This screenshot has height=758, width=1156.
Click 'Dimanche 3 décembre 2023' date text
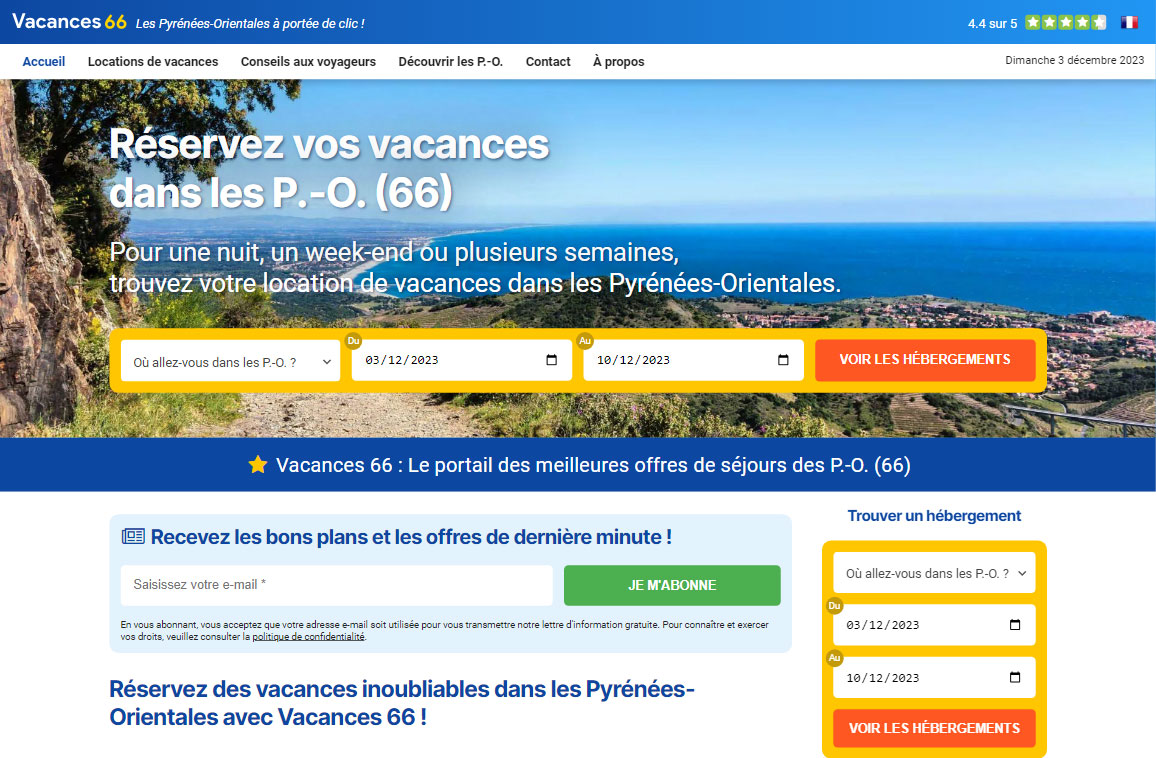click(x=1074, y=60)
